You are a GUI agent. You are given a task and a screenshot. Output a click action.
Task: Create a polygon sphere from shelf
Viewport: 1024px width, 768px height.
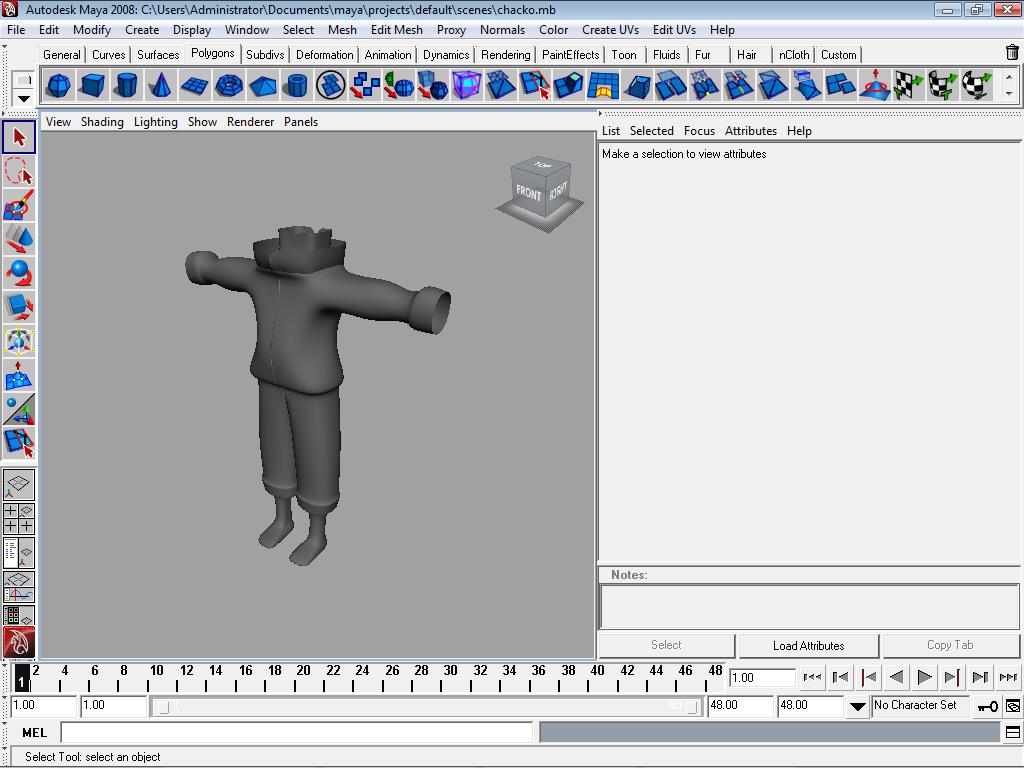pyautogui.click(x=59, y=86)
